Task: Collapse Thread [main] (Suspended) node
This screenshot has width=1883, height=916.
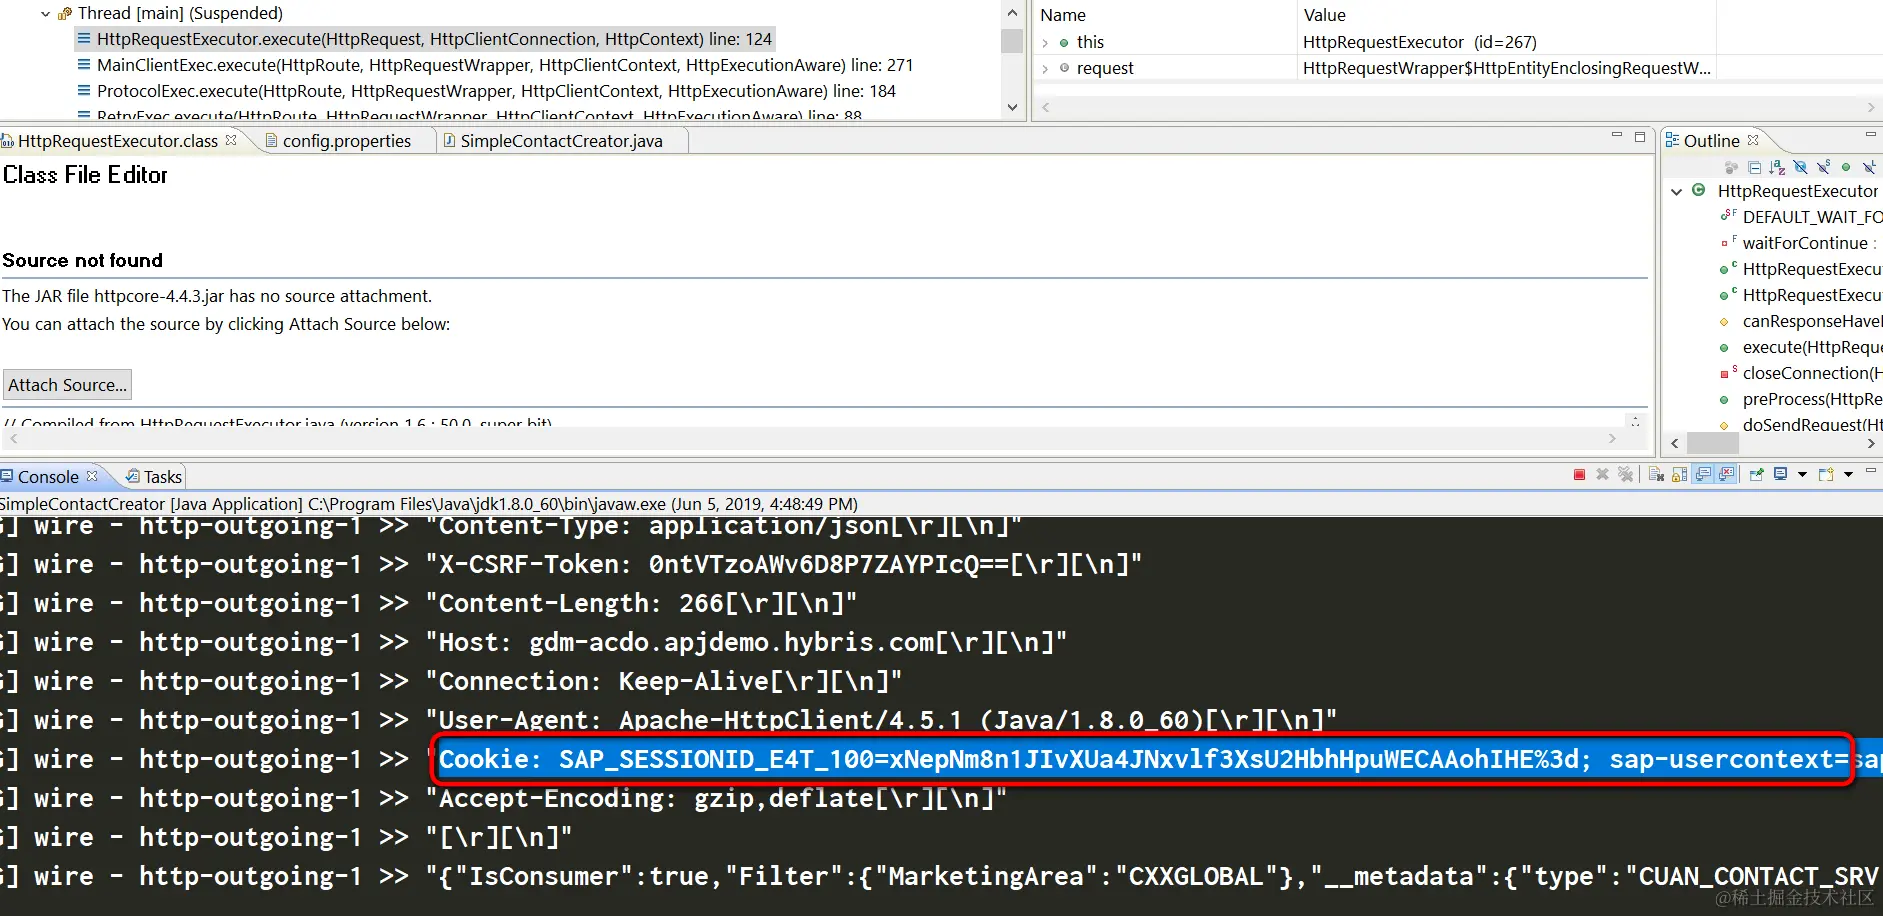Action: pyautogui.click(x=45, y=14)
